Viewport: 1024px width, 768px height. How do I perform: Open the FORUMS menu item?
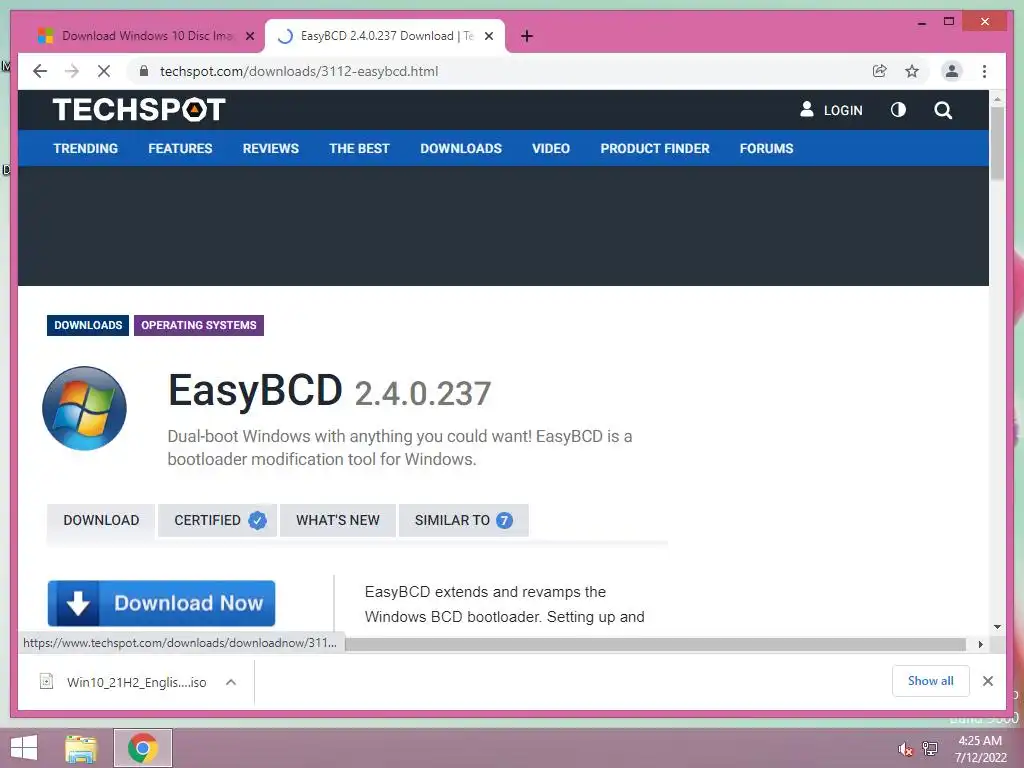pos(766,148)
